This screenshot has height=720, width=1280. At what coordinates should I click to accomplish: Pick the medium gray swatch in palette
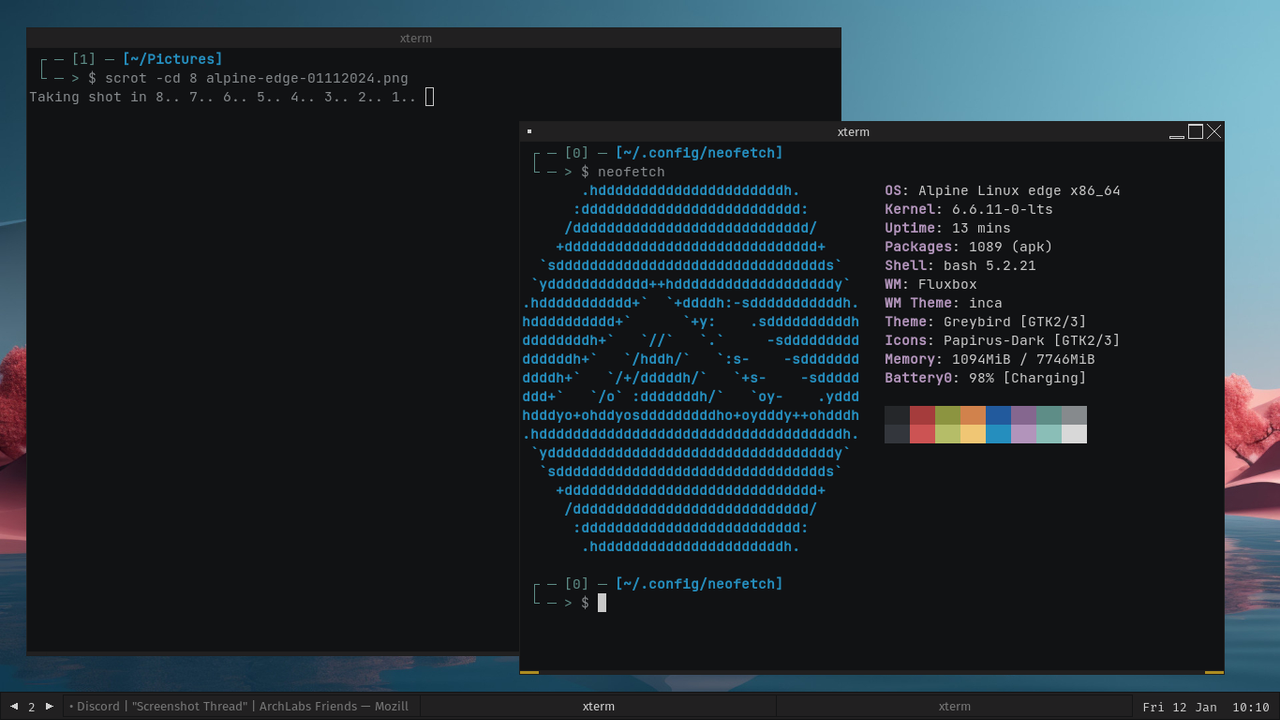point(1074,415)
